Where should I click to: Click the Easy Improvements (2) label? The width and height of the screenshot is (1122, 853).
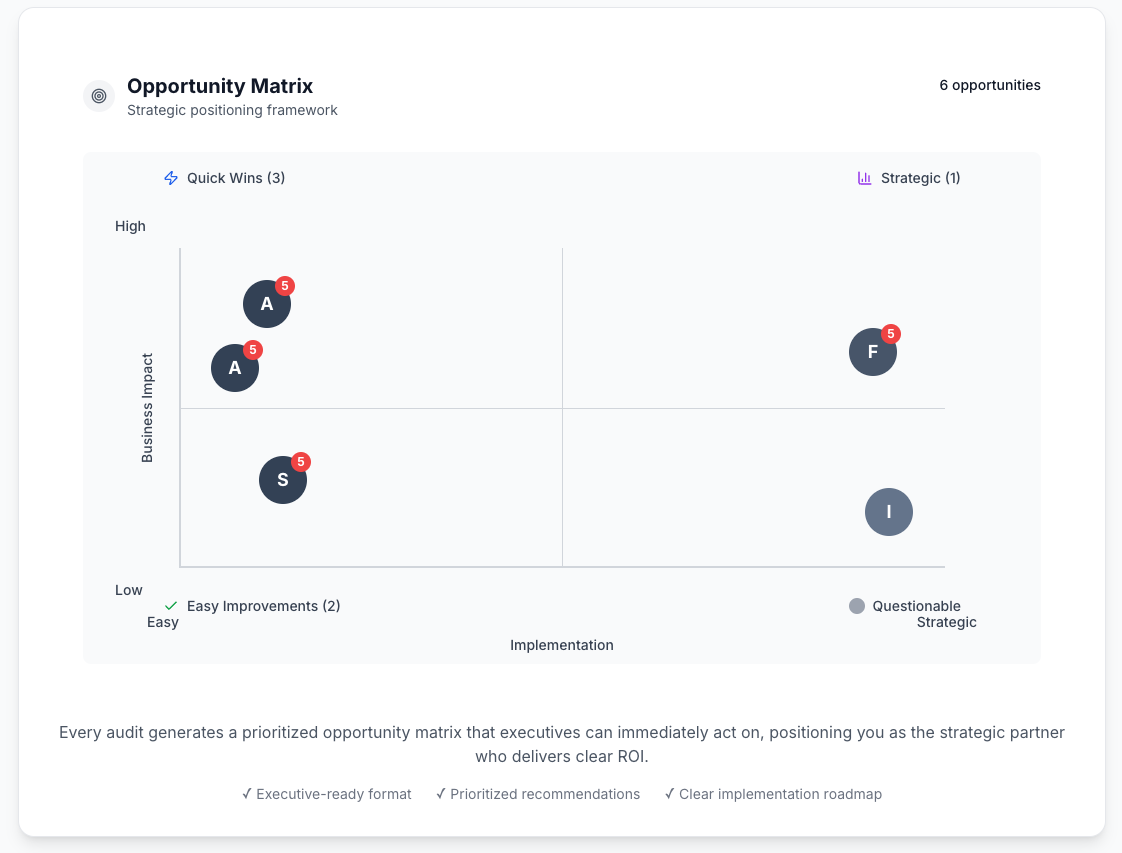(x=263, y=606)
